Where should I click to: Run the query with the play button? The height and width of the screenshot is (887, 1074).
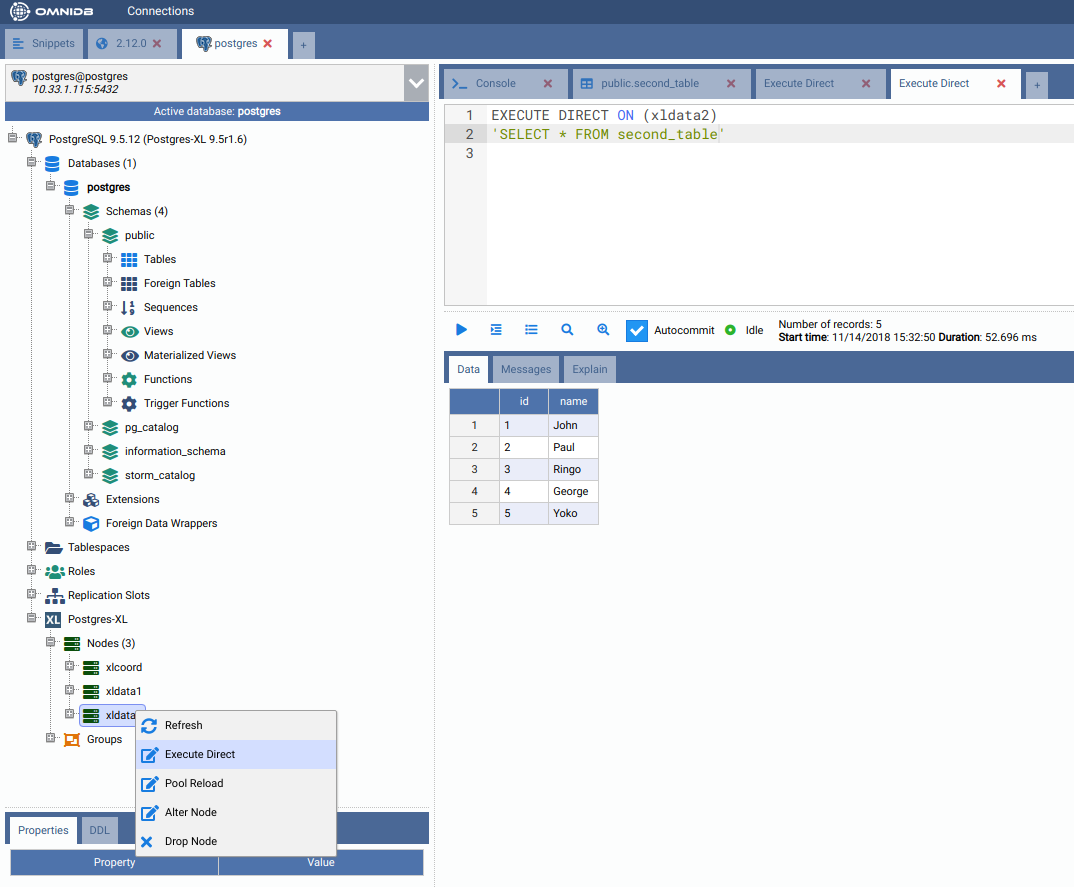tap(461, 330)
